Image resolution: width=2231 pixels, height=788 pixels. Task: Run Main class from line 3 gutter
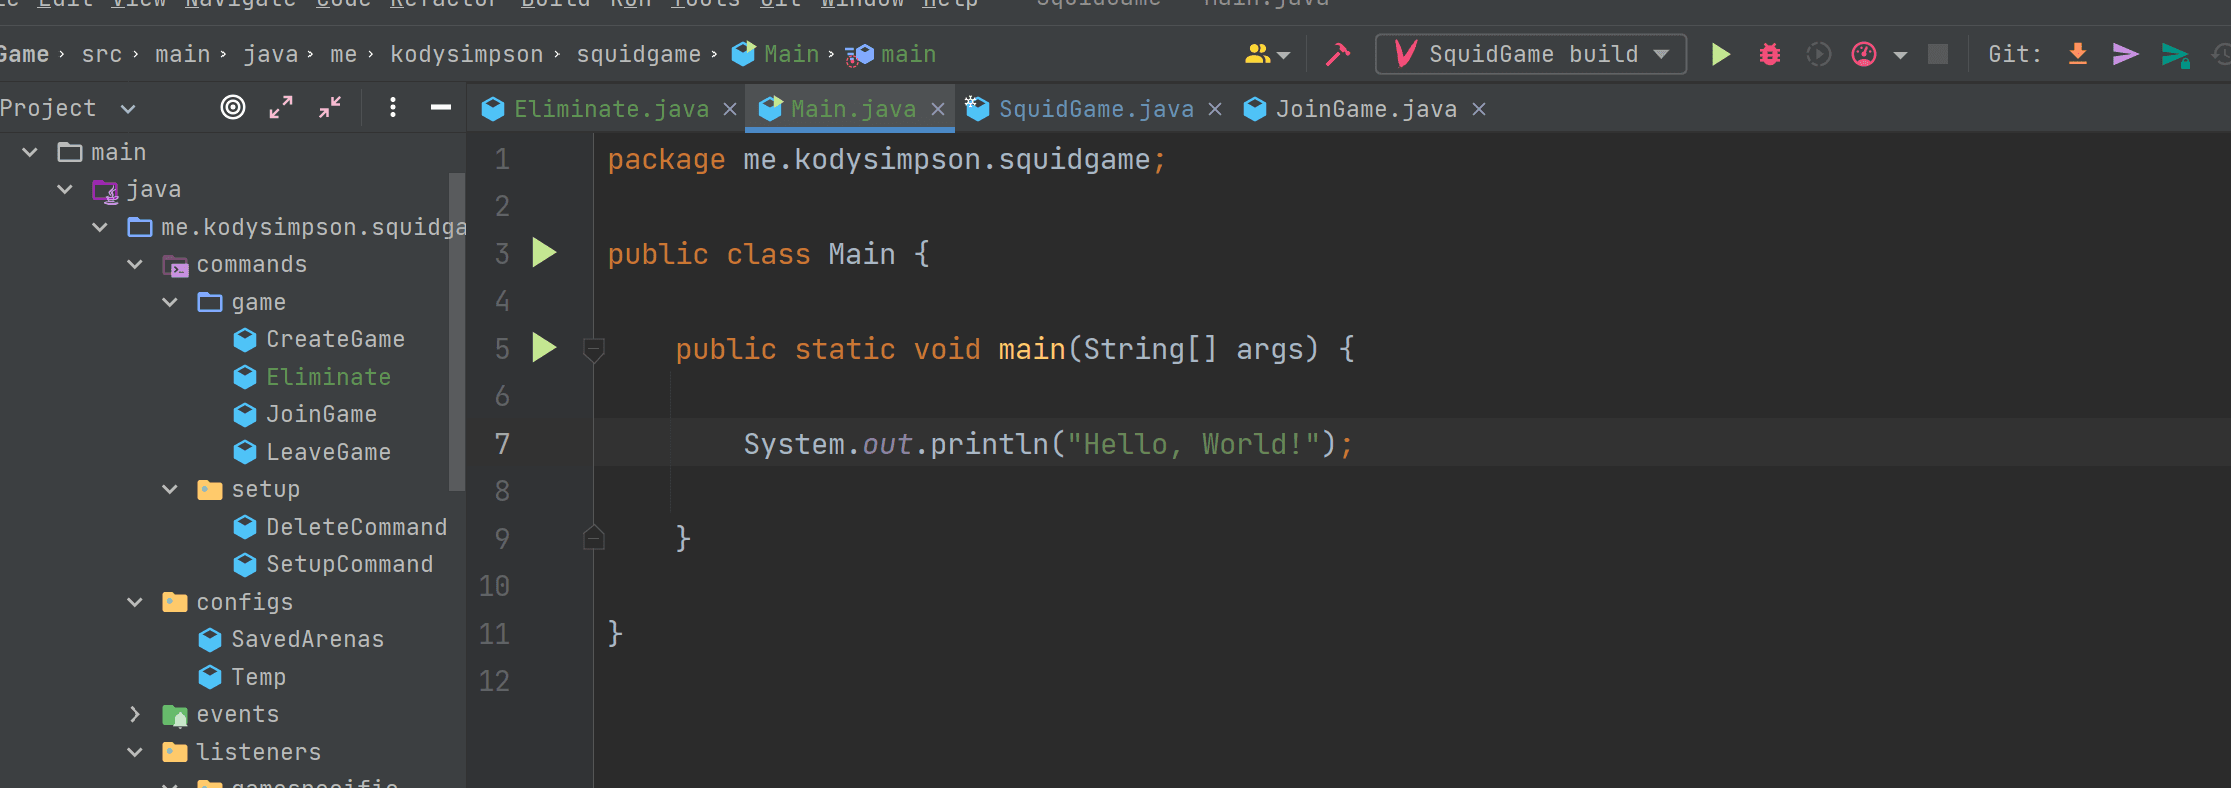[x=544, y=253]
